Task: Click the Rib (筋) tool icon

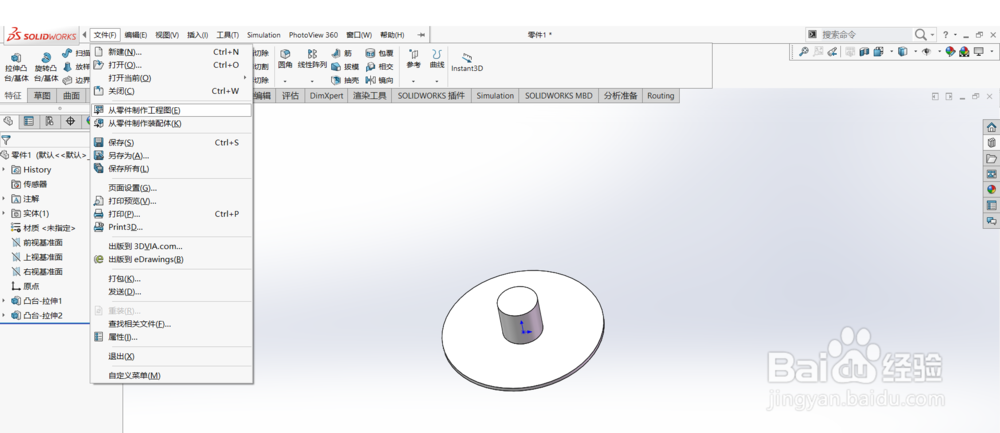Action: 335,54
